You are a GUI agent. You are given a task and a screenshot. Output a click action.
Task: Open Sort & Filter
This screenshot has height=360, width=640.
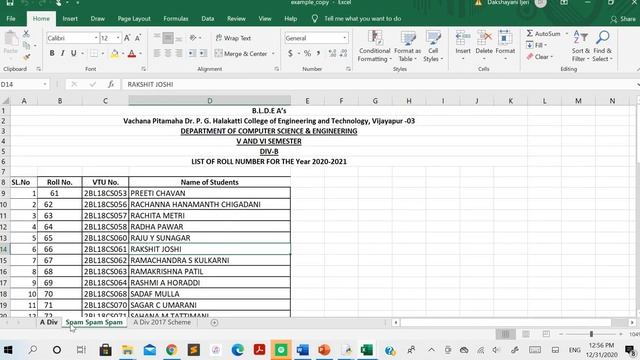click(580, 46)
